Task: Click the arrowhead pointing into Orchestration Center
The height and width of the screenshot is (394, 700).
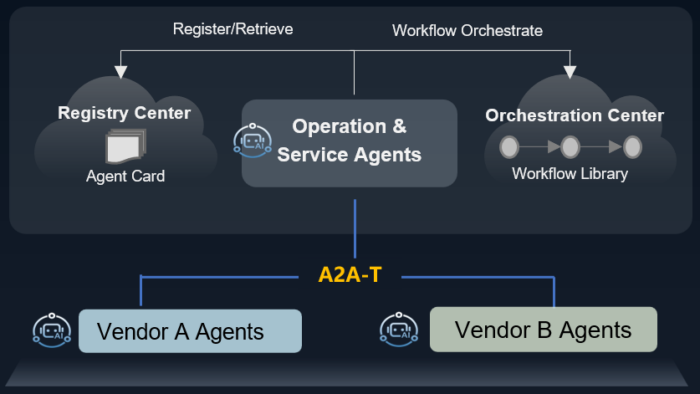Action: (x=570, y=72)
